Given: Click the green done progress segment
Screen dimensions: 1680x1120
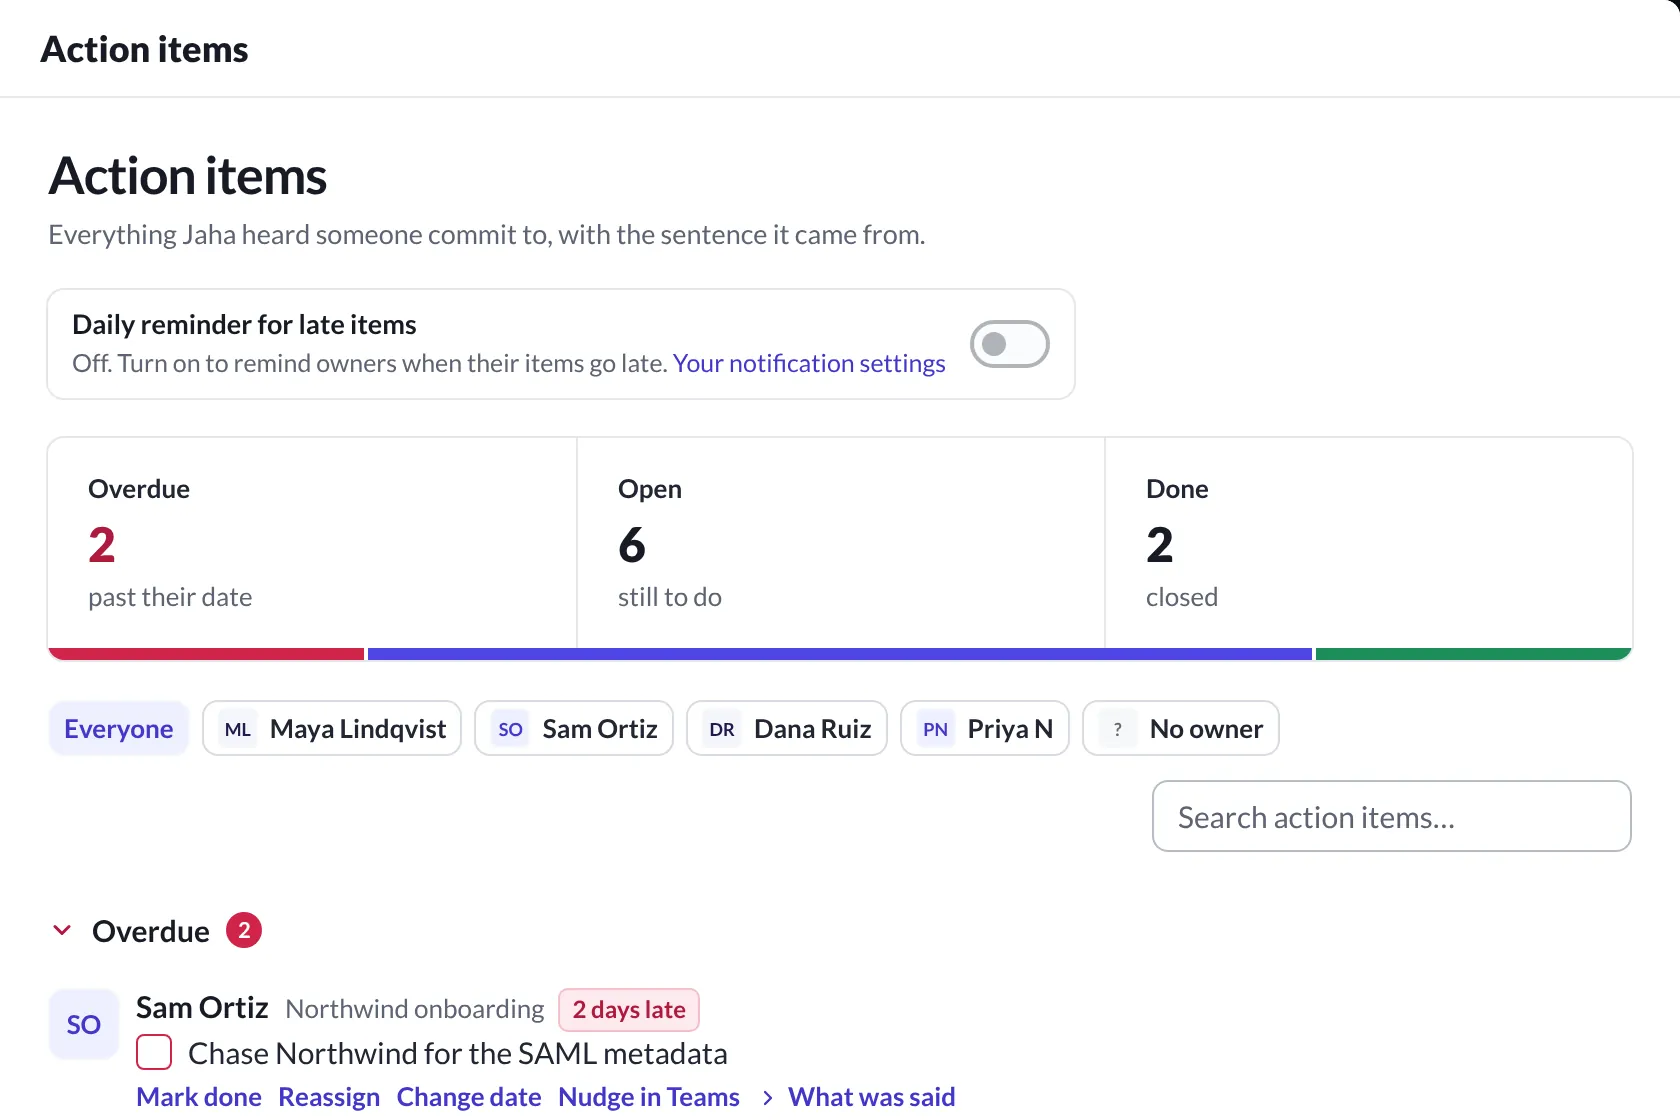Looking at the screenshot, I should tap(1474, 654).
